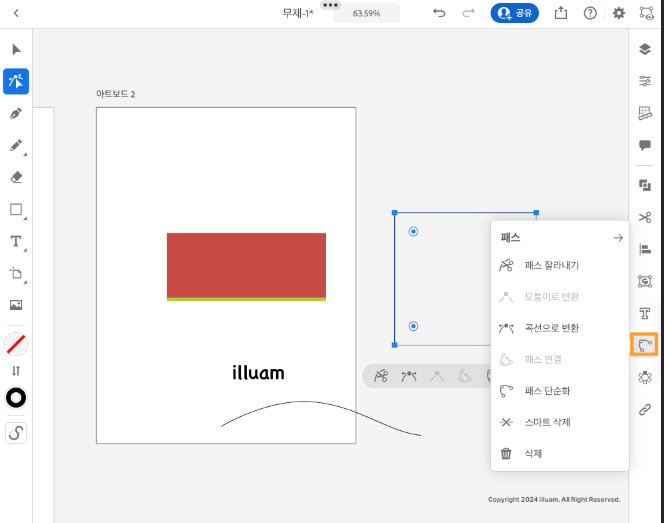Screen dimensions: 664x523
Task: Open the export/publish icon
Action: pyautogui.click(x=561, y=13)
